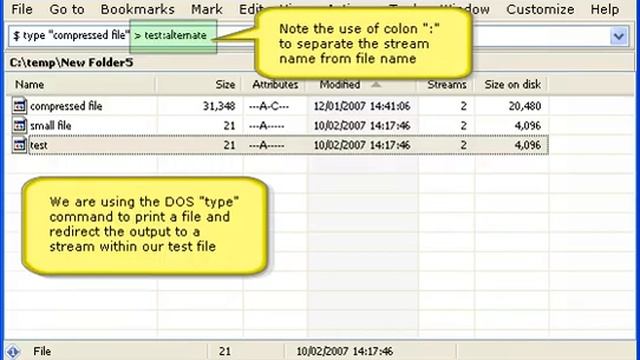The image size is (640, 360).
Task: Open the Customize menu
Action: pyautogui.click(x=540, y=9)
